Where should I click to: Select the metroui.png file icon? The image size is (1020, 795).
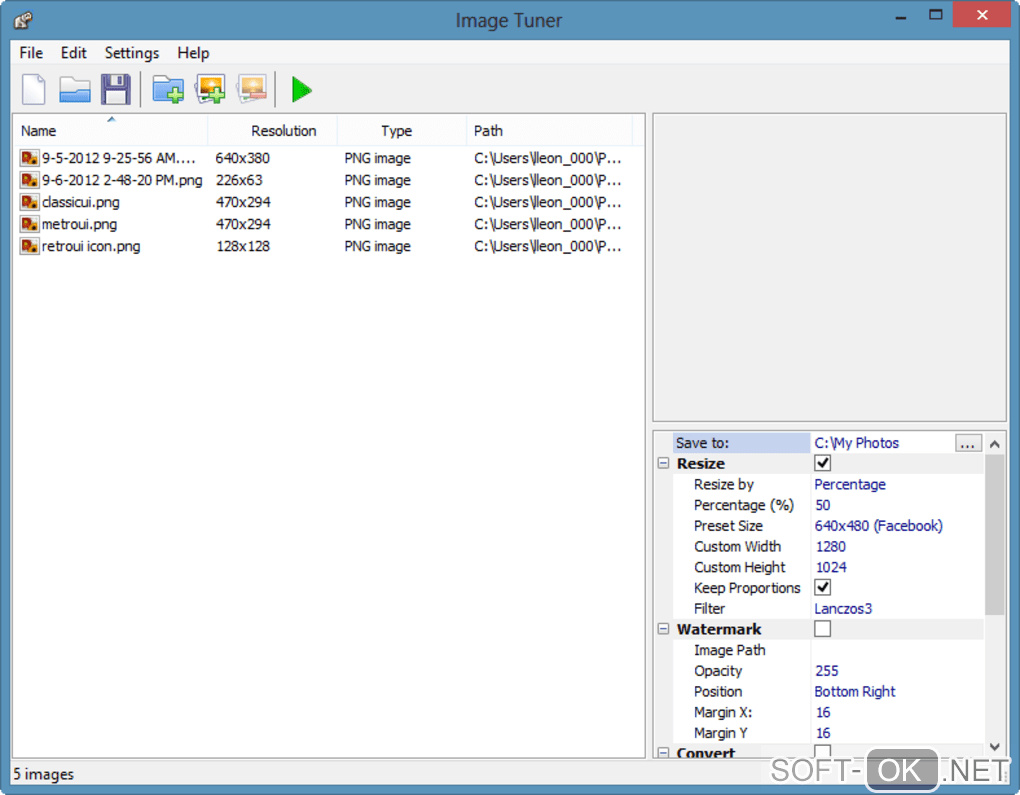30,224
